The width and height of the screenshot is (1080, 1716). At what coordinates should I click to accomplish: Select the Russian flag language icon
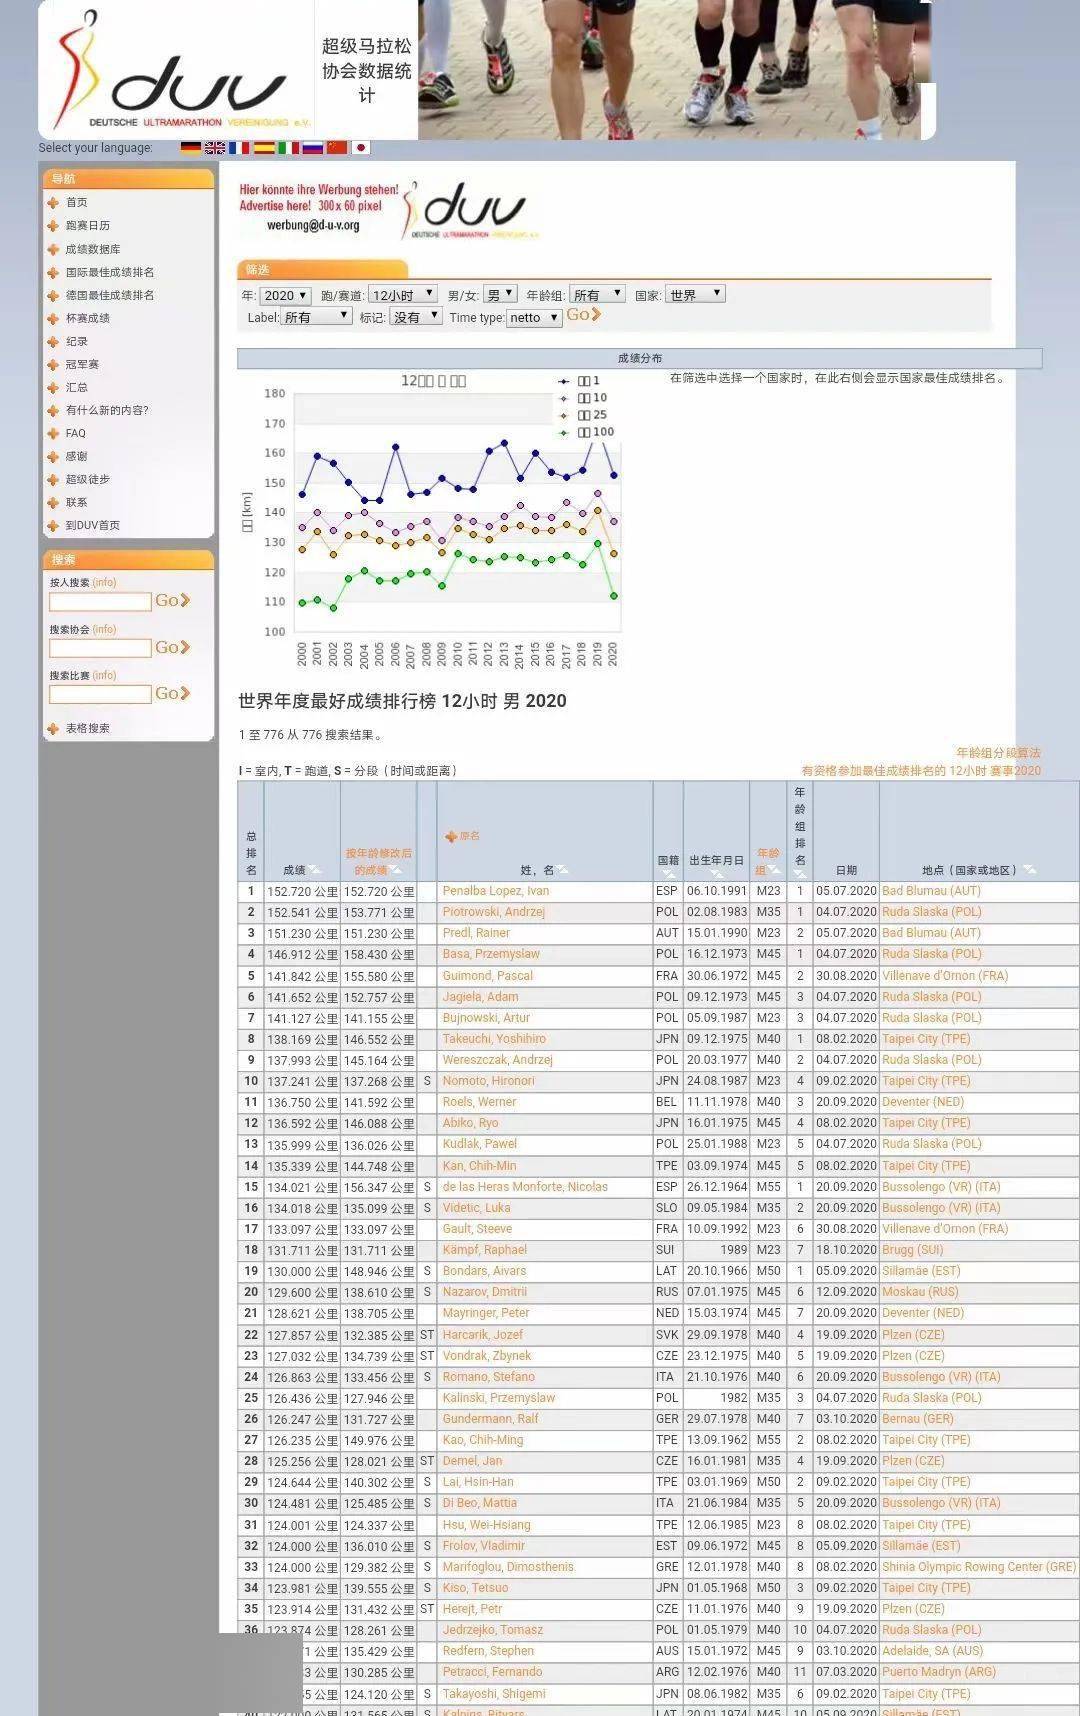(x=312, y=147)
